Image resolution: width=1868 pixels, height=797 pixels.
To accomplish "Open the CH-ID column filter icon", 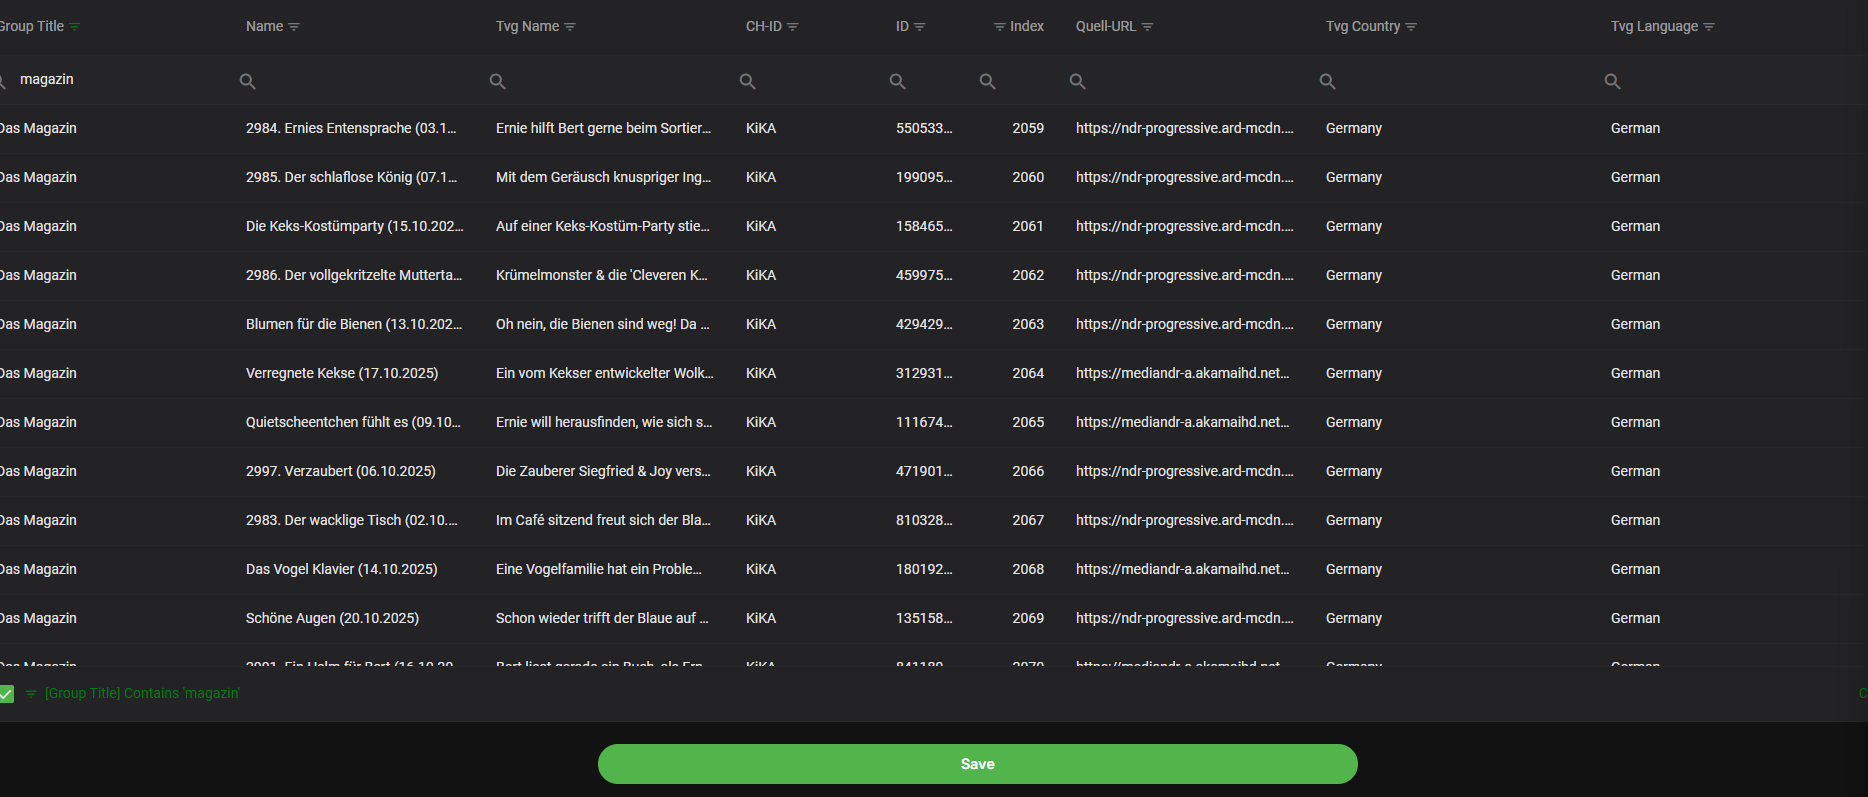I will point(793,27).
